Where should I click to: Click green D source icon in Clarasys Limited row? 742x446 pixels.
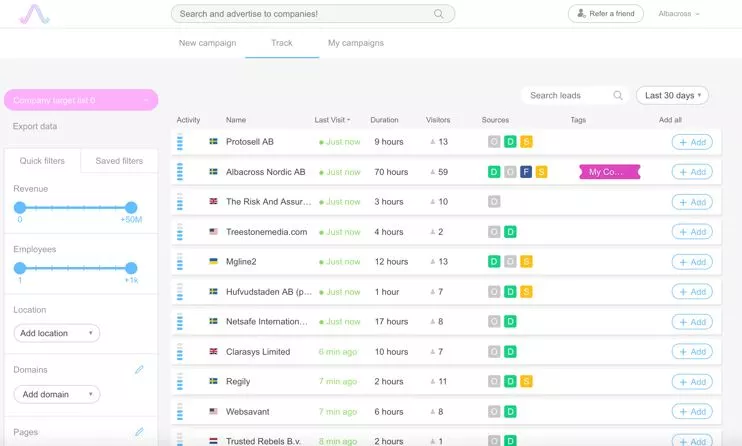pos(510,352)
